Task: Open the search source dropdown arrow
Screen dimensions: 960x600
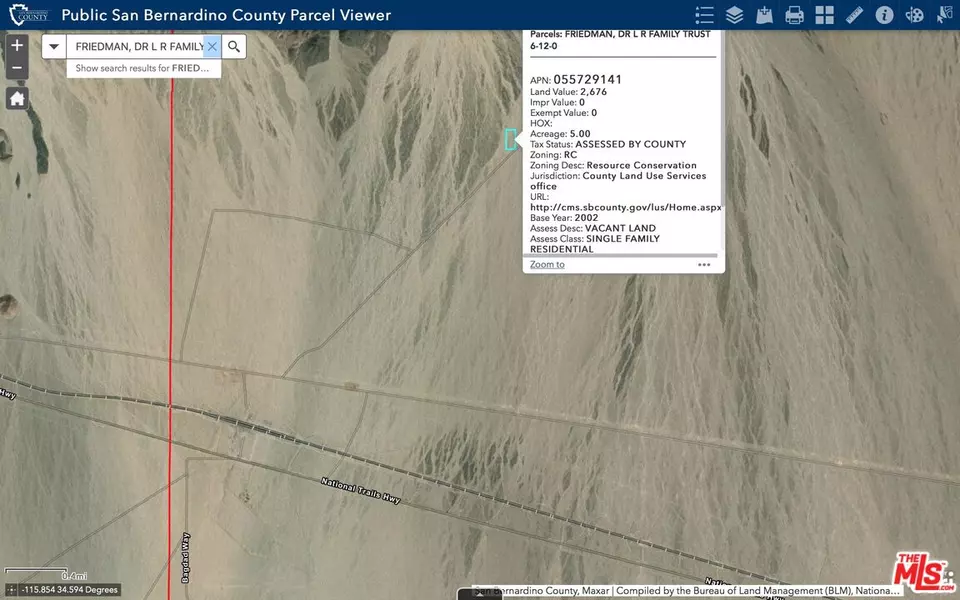Action: coord(53,46)
